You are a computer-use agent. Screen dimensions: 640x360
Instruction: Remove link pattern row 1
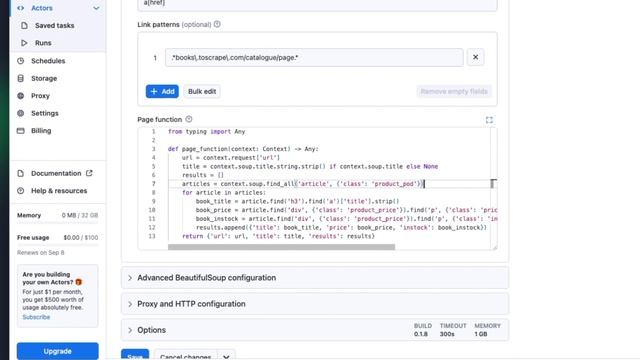coord(476,57)
